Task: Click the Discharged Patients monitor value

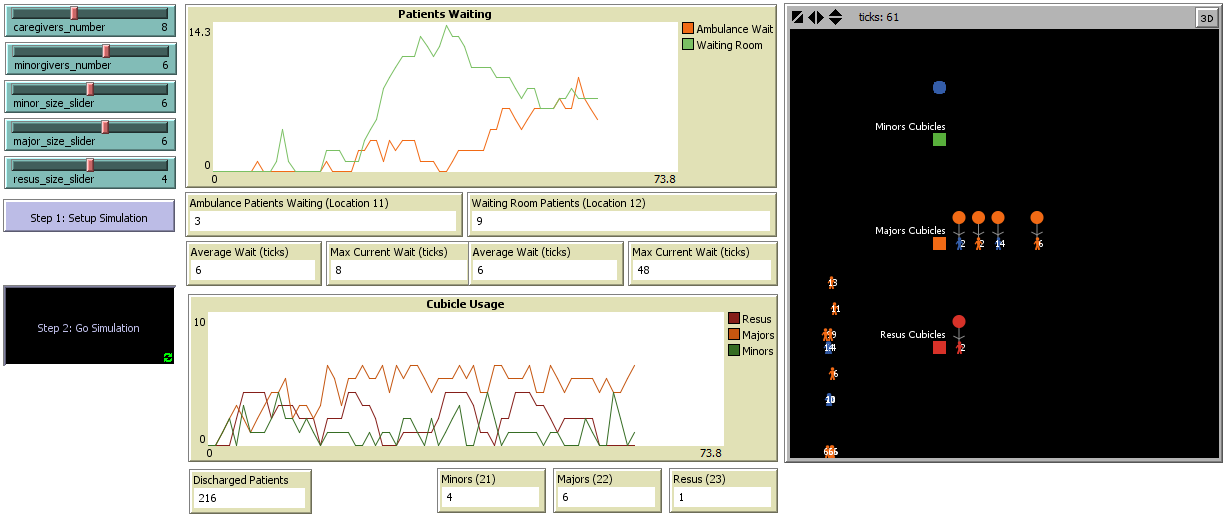Action: tap(249, 498)
